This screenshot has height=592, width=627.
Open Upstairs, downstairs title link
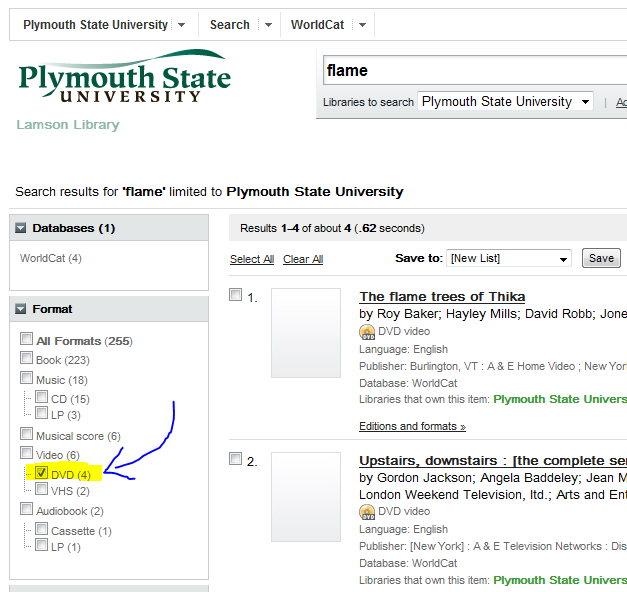tap(493, 461)
